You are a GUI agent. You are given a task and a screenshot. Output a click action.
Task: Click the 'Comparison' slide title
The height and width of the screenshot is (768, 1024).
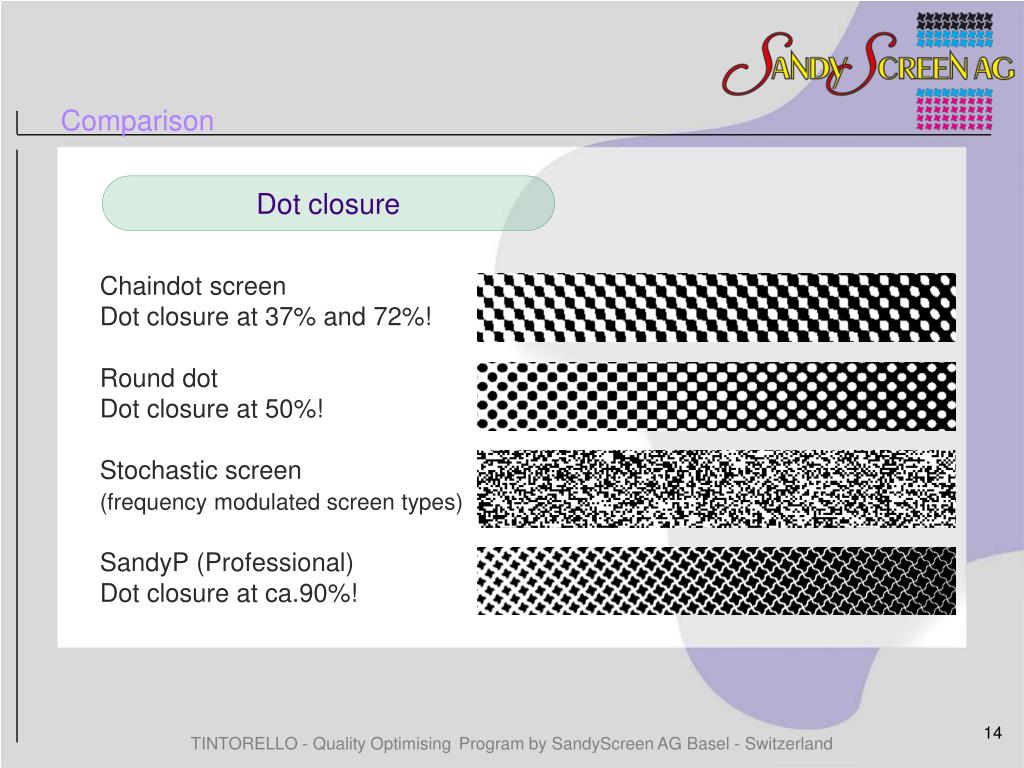[x=137, y=121]
